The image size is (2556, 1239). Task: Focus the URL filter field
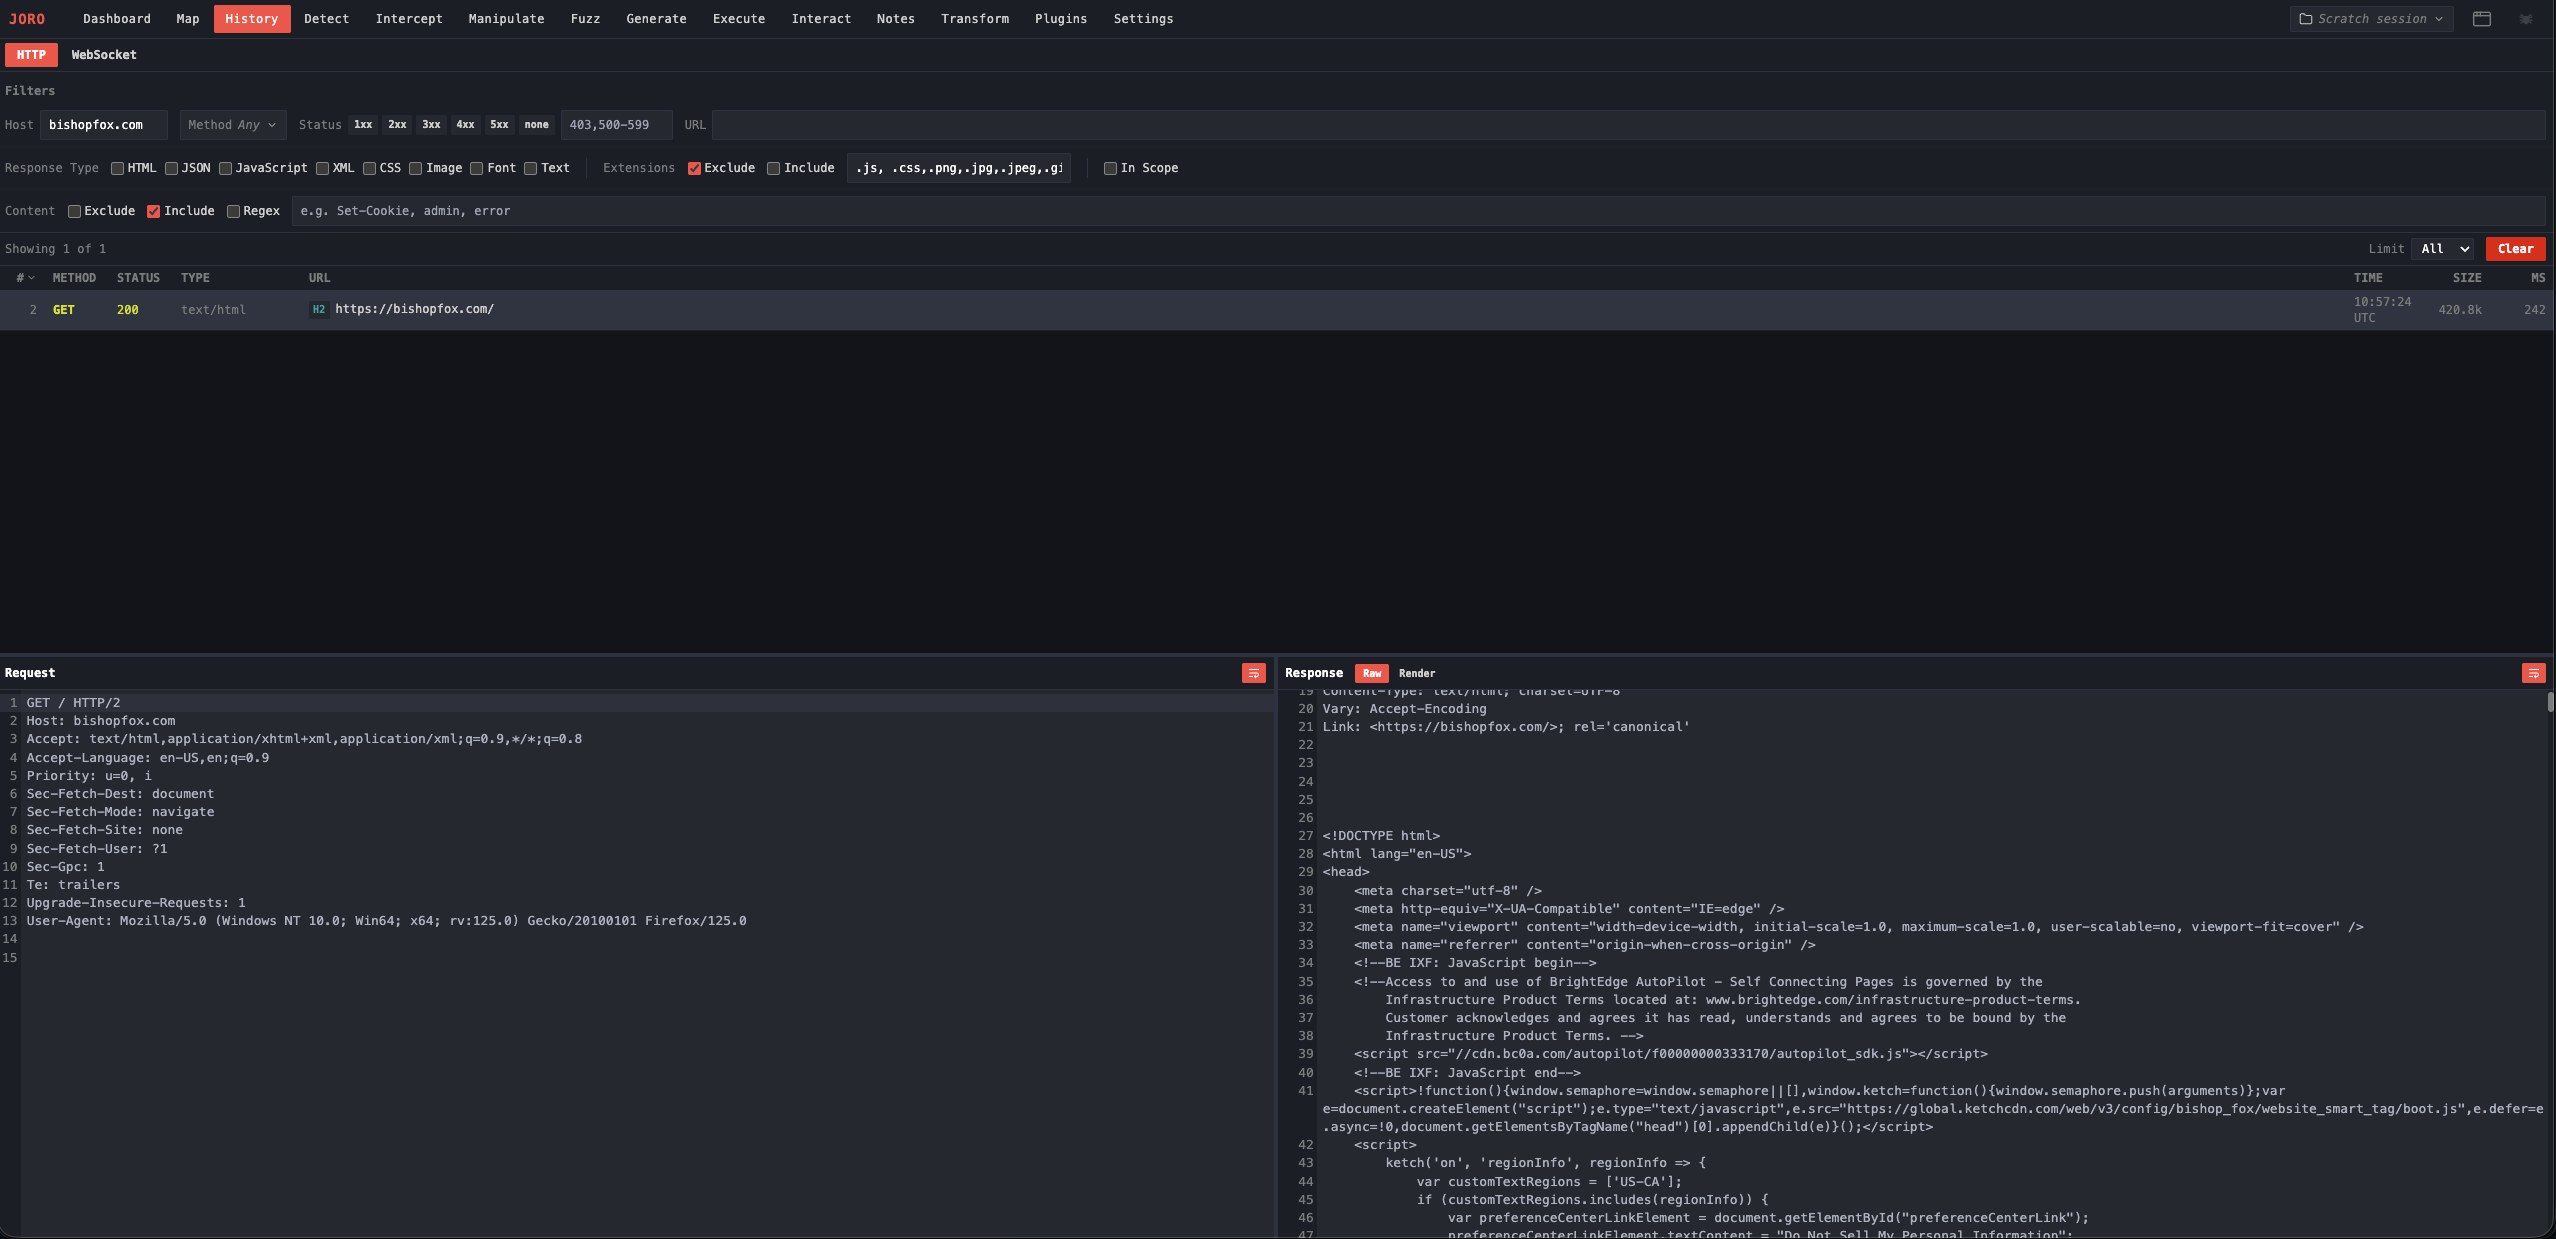(1628, 125)
